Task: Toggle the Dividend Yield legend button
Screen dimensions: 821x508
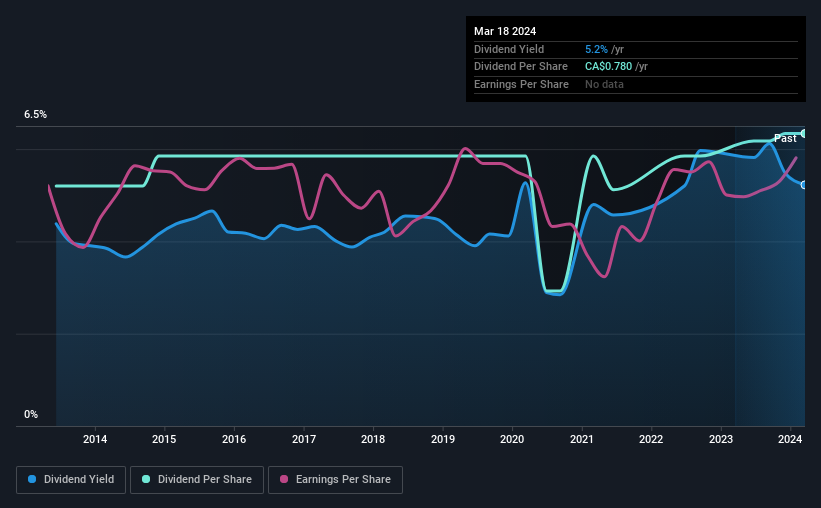Action: pos(71,480)
